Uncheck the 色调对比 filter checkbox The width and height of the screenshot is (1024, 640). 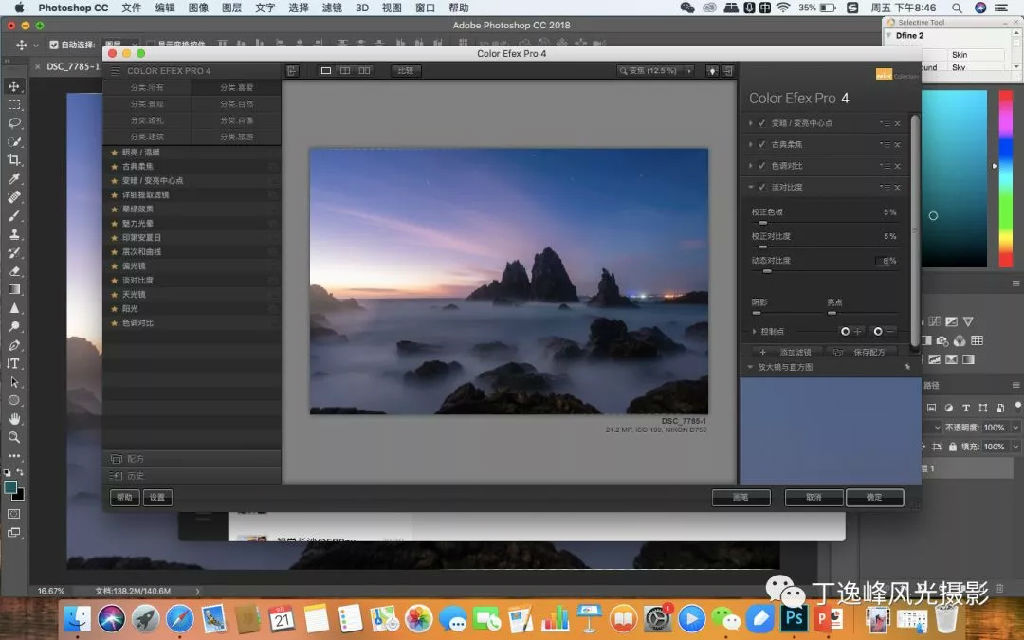click(x=762, y=166)
